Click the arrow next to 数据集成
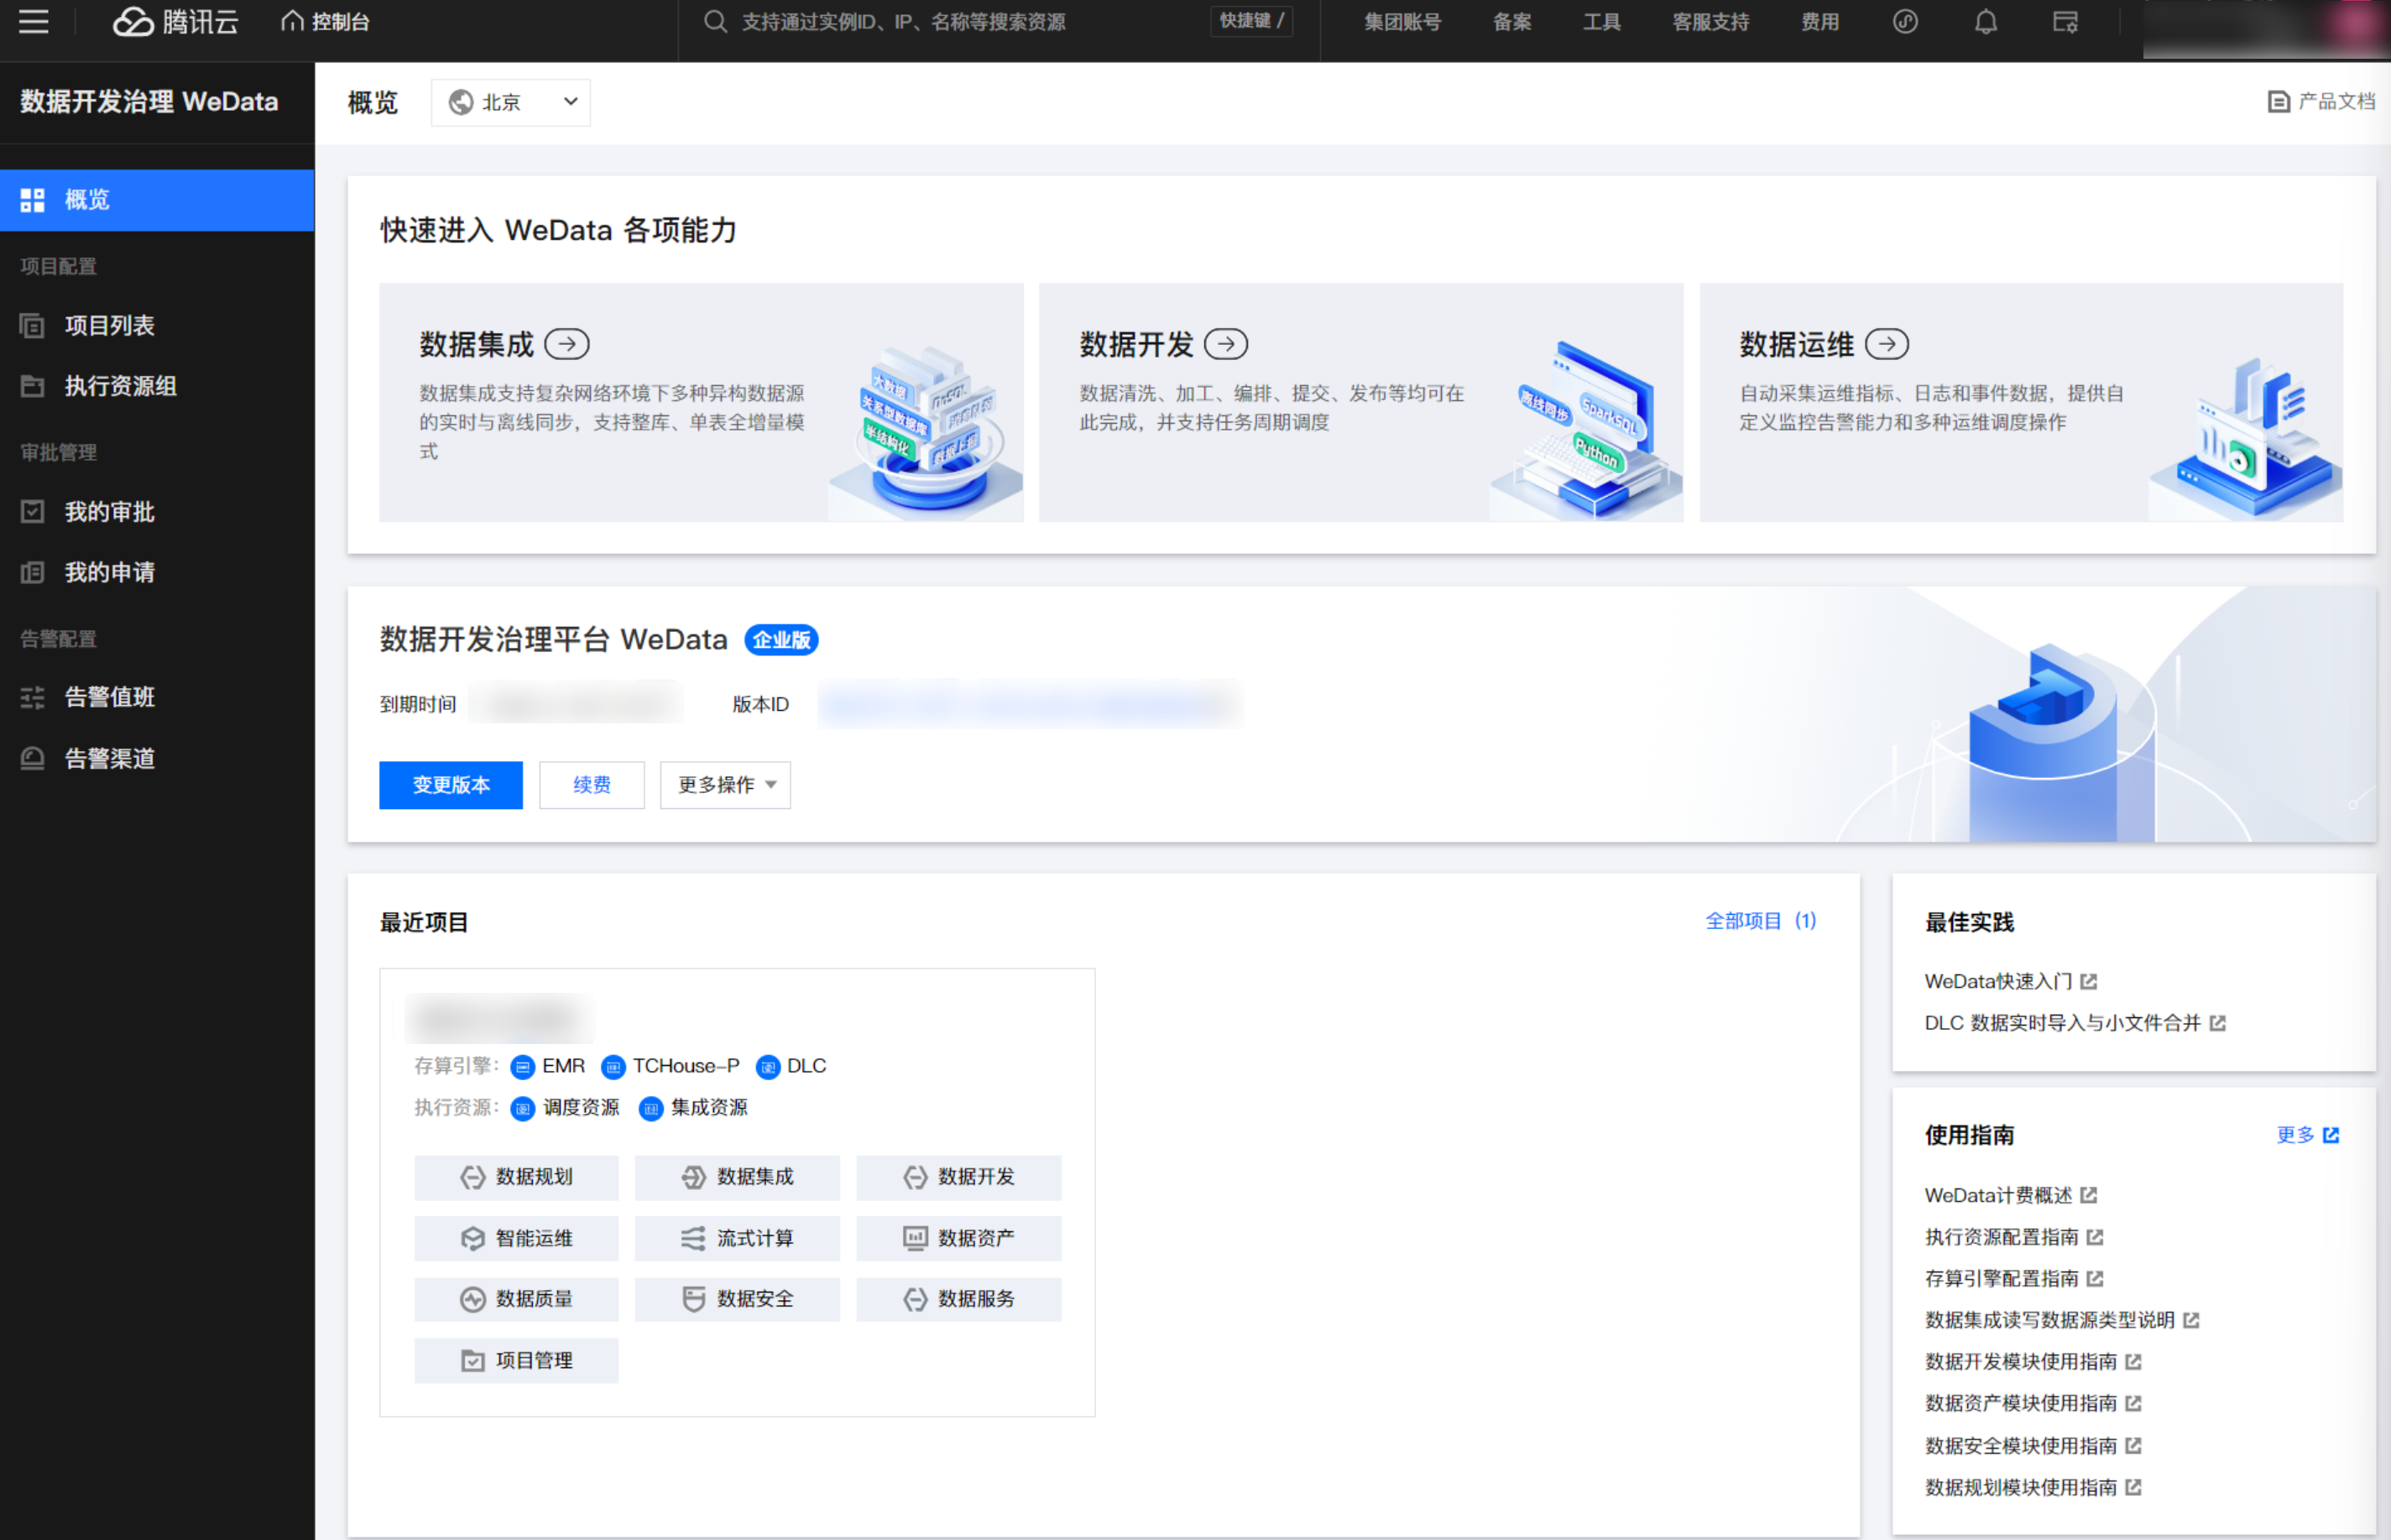Image resolution: width=2391 pixels, height=1540 pixels. pyautogui.click(x=567, y=344)
